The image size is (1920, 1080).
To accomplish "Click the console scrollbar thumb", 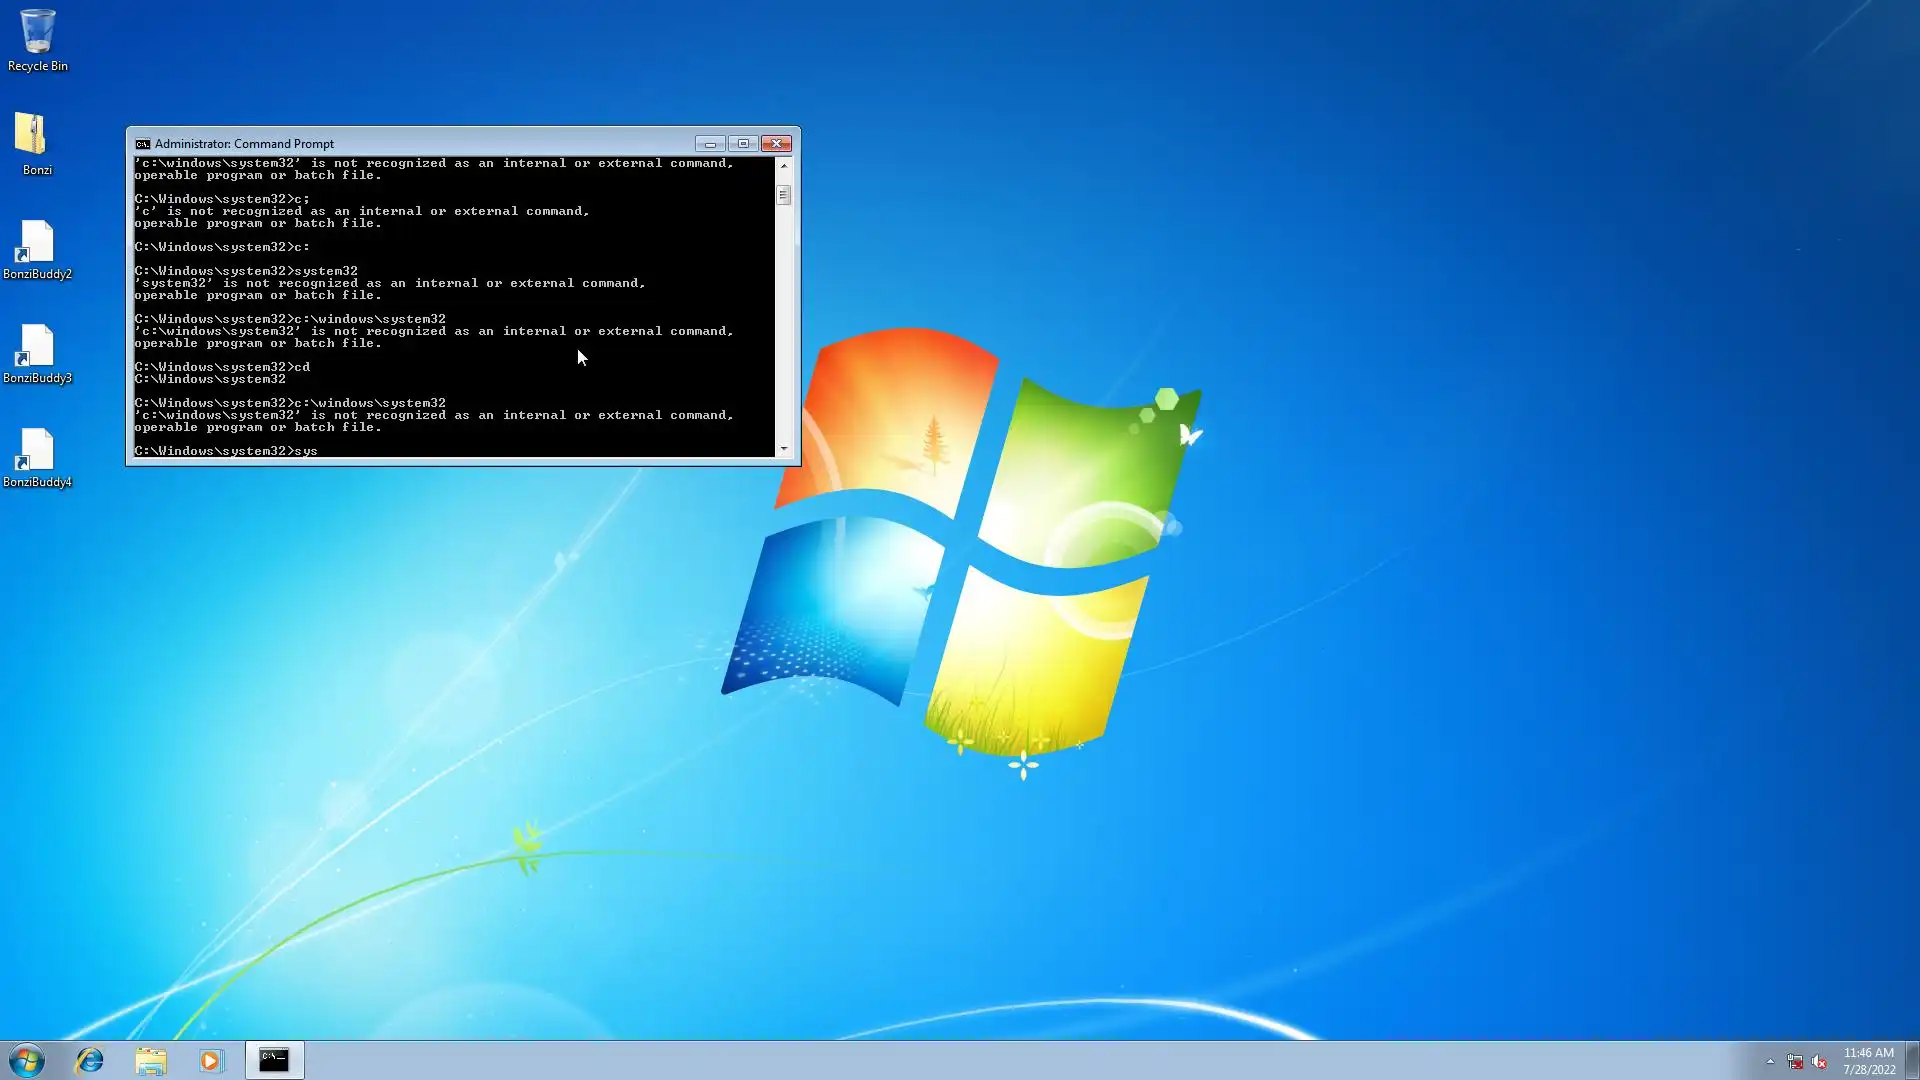I will (x=784, y=195).
